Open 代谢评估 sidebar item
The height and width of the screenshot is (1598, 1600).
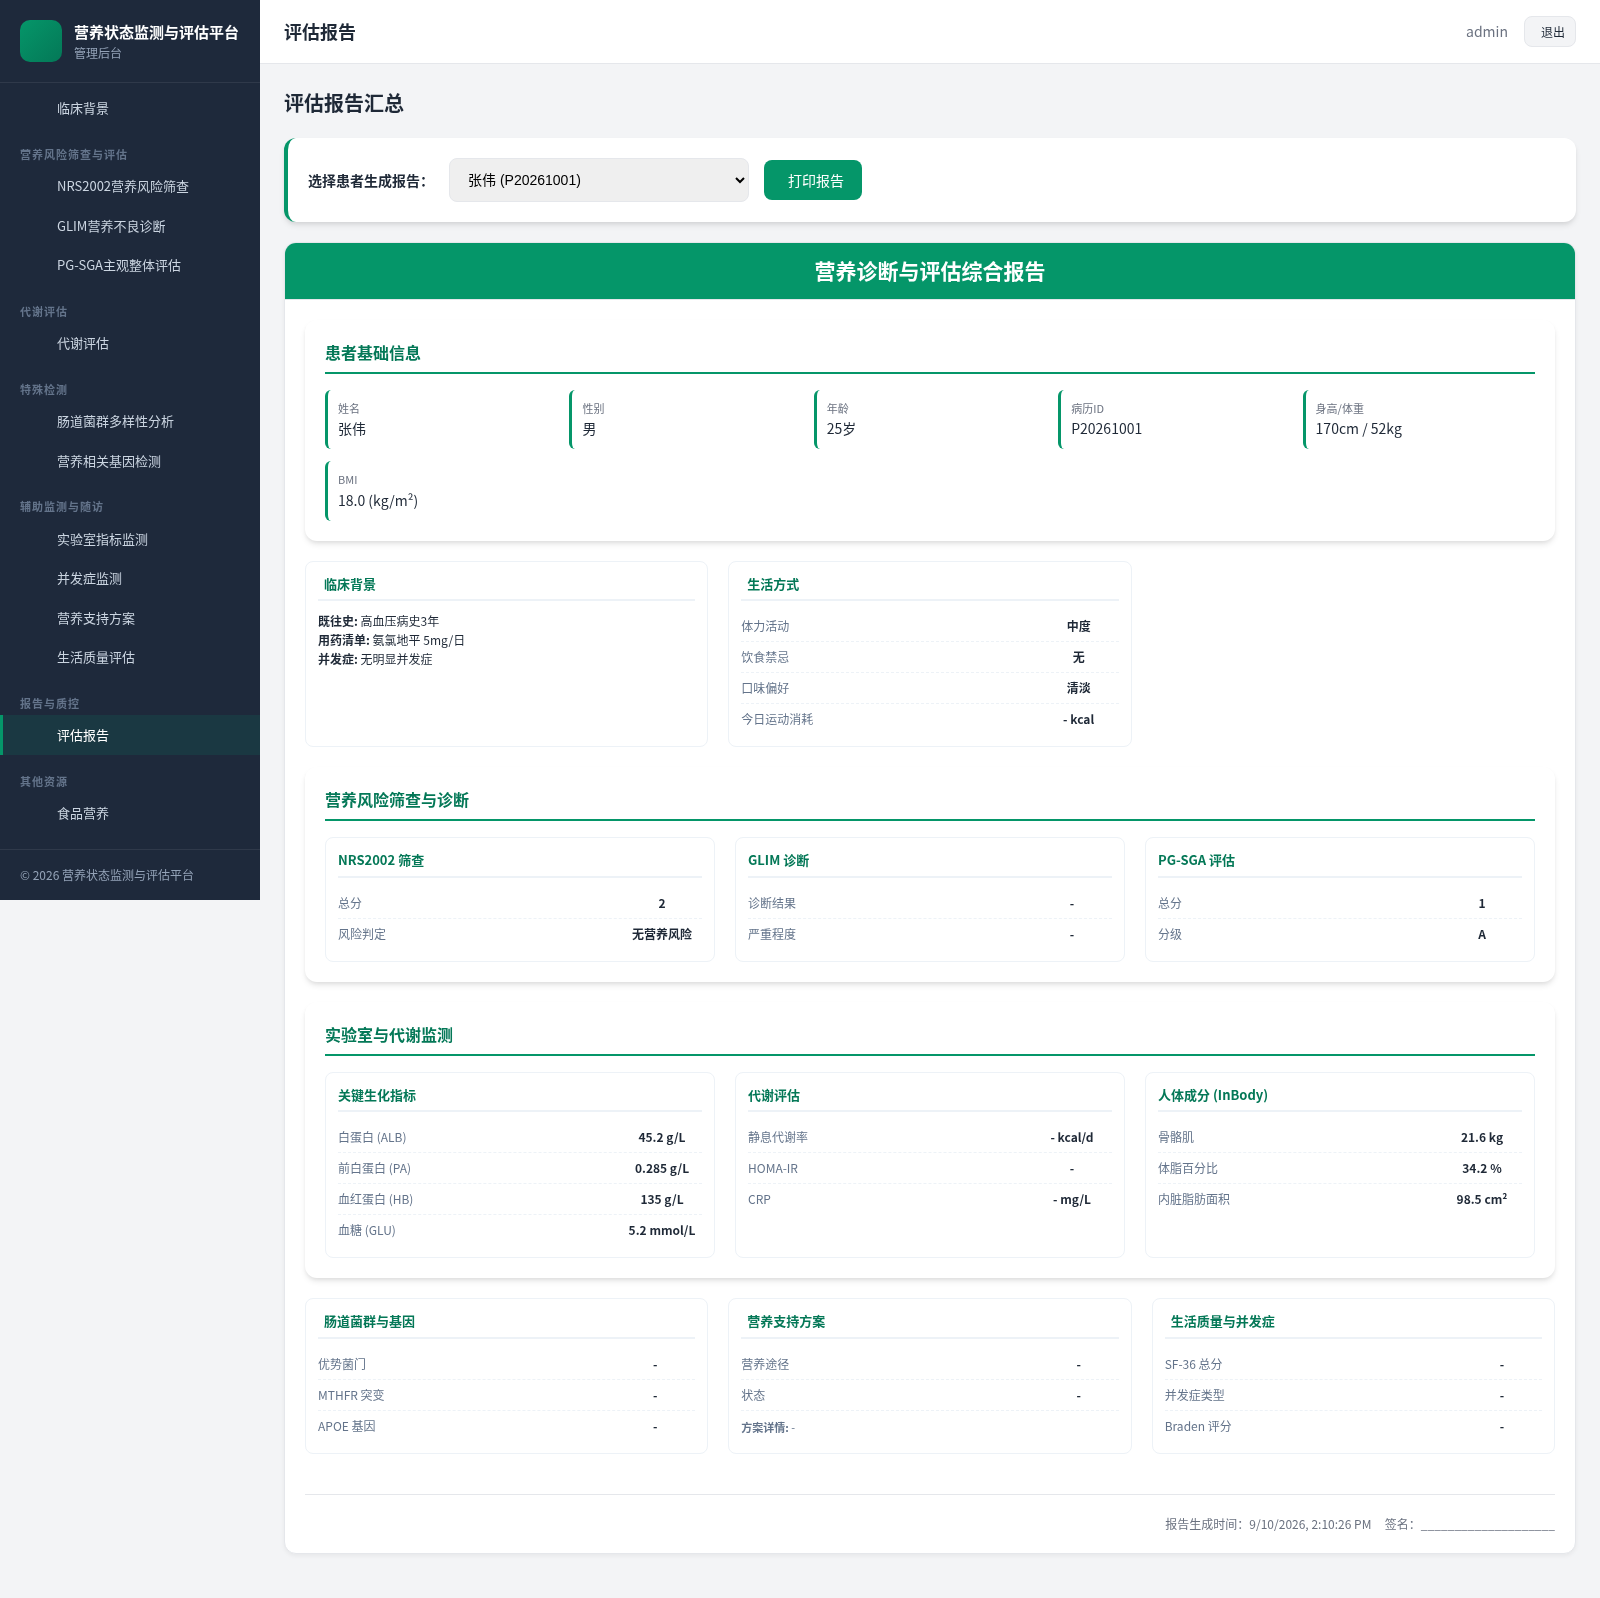pyautogui.click(x=130, y=343)
